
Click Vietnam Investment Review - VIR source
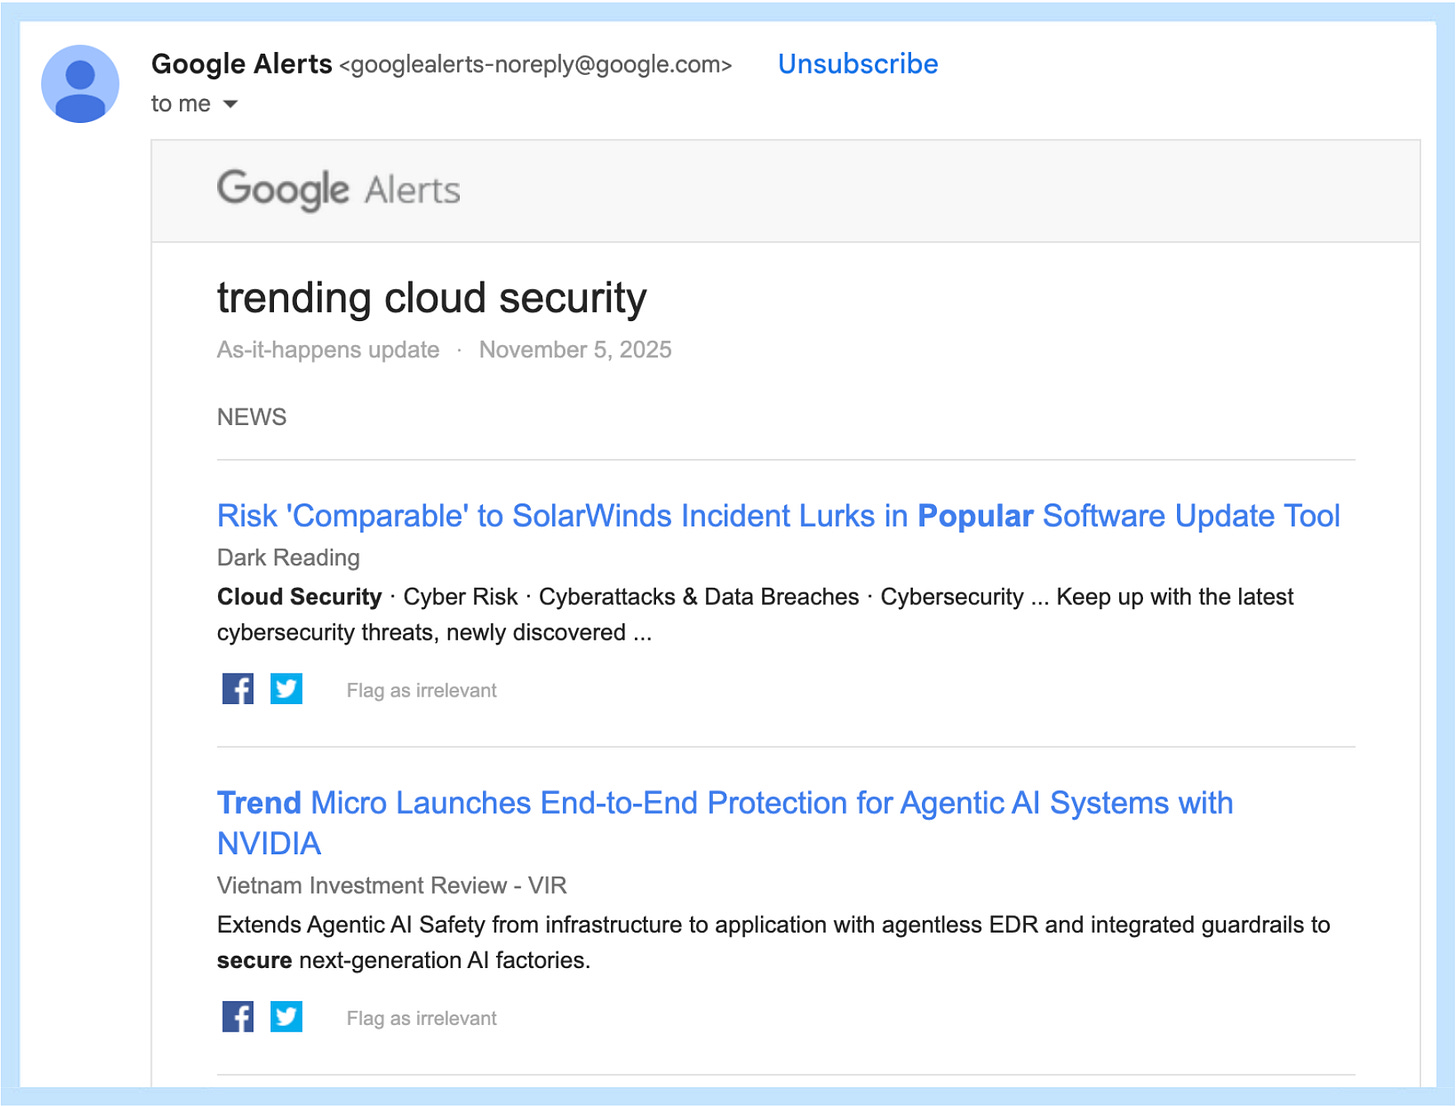tap(392, 886)
